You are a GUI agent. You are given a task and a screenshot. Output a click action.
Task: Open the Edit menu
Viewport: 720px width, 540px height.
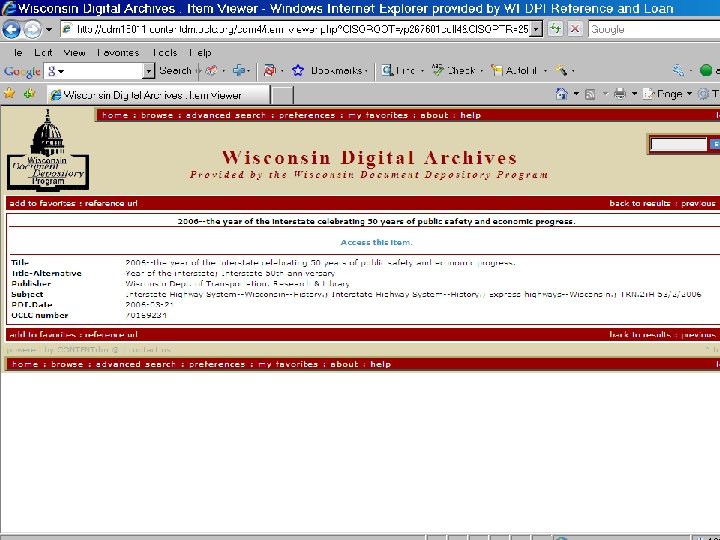(43, 53)
